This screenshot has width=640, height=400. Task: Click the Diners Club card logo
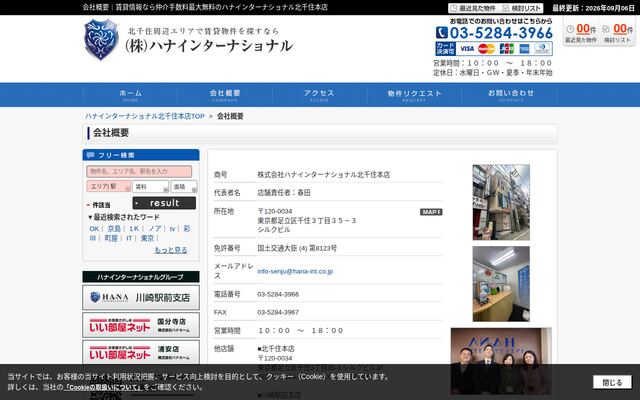click(542, 49)
